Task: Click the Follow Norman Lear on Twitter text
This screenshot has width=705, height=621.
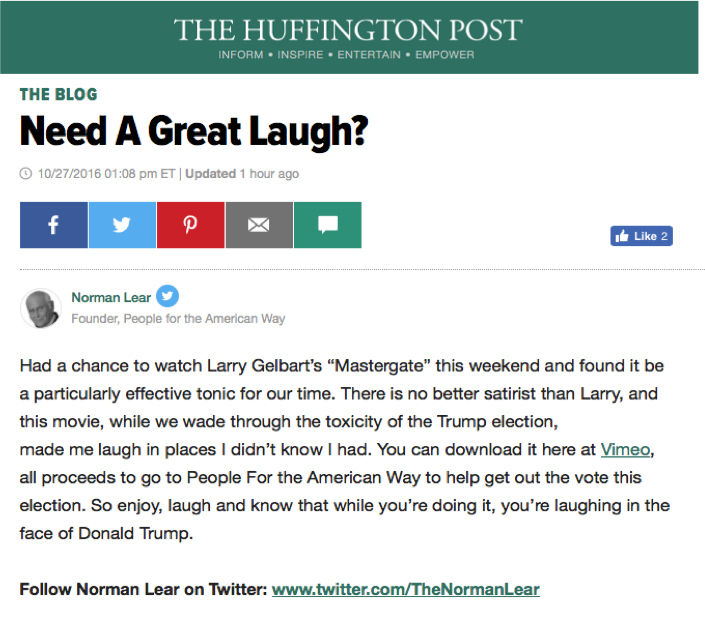Action: coord(143,589)
